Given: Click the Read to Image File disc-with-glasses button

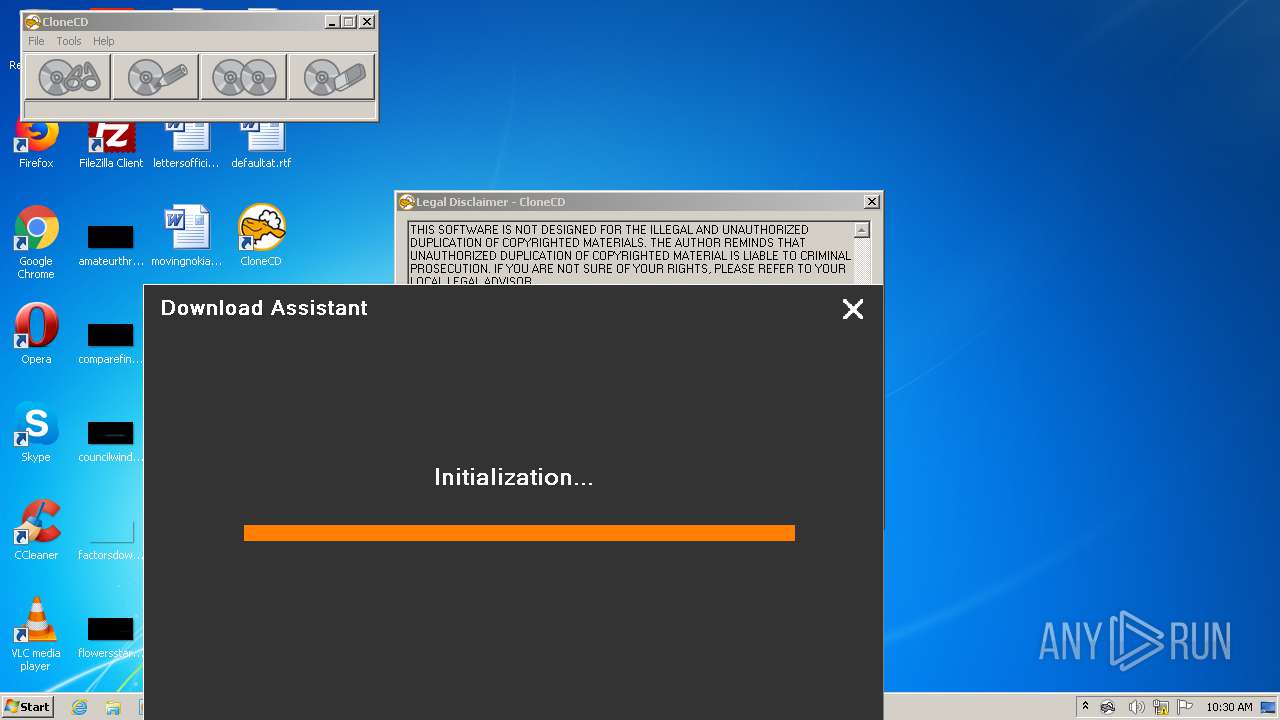Looking at the screenshot, I should pyautogui.click(x=68, y=77).
